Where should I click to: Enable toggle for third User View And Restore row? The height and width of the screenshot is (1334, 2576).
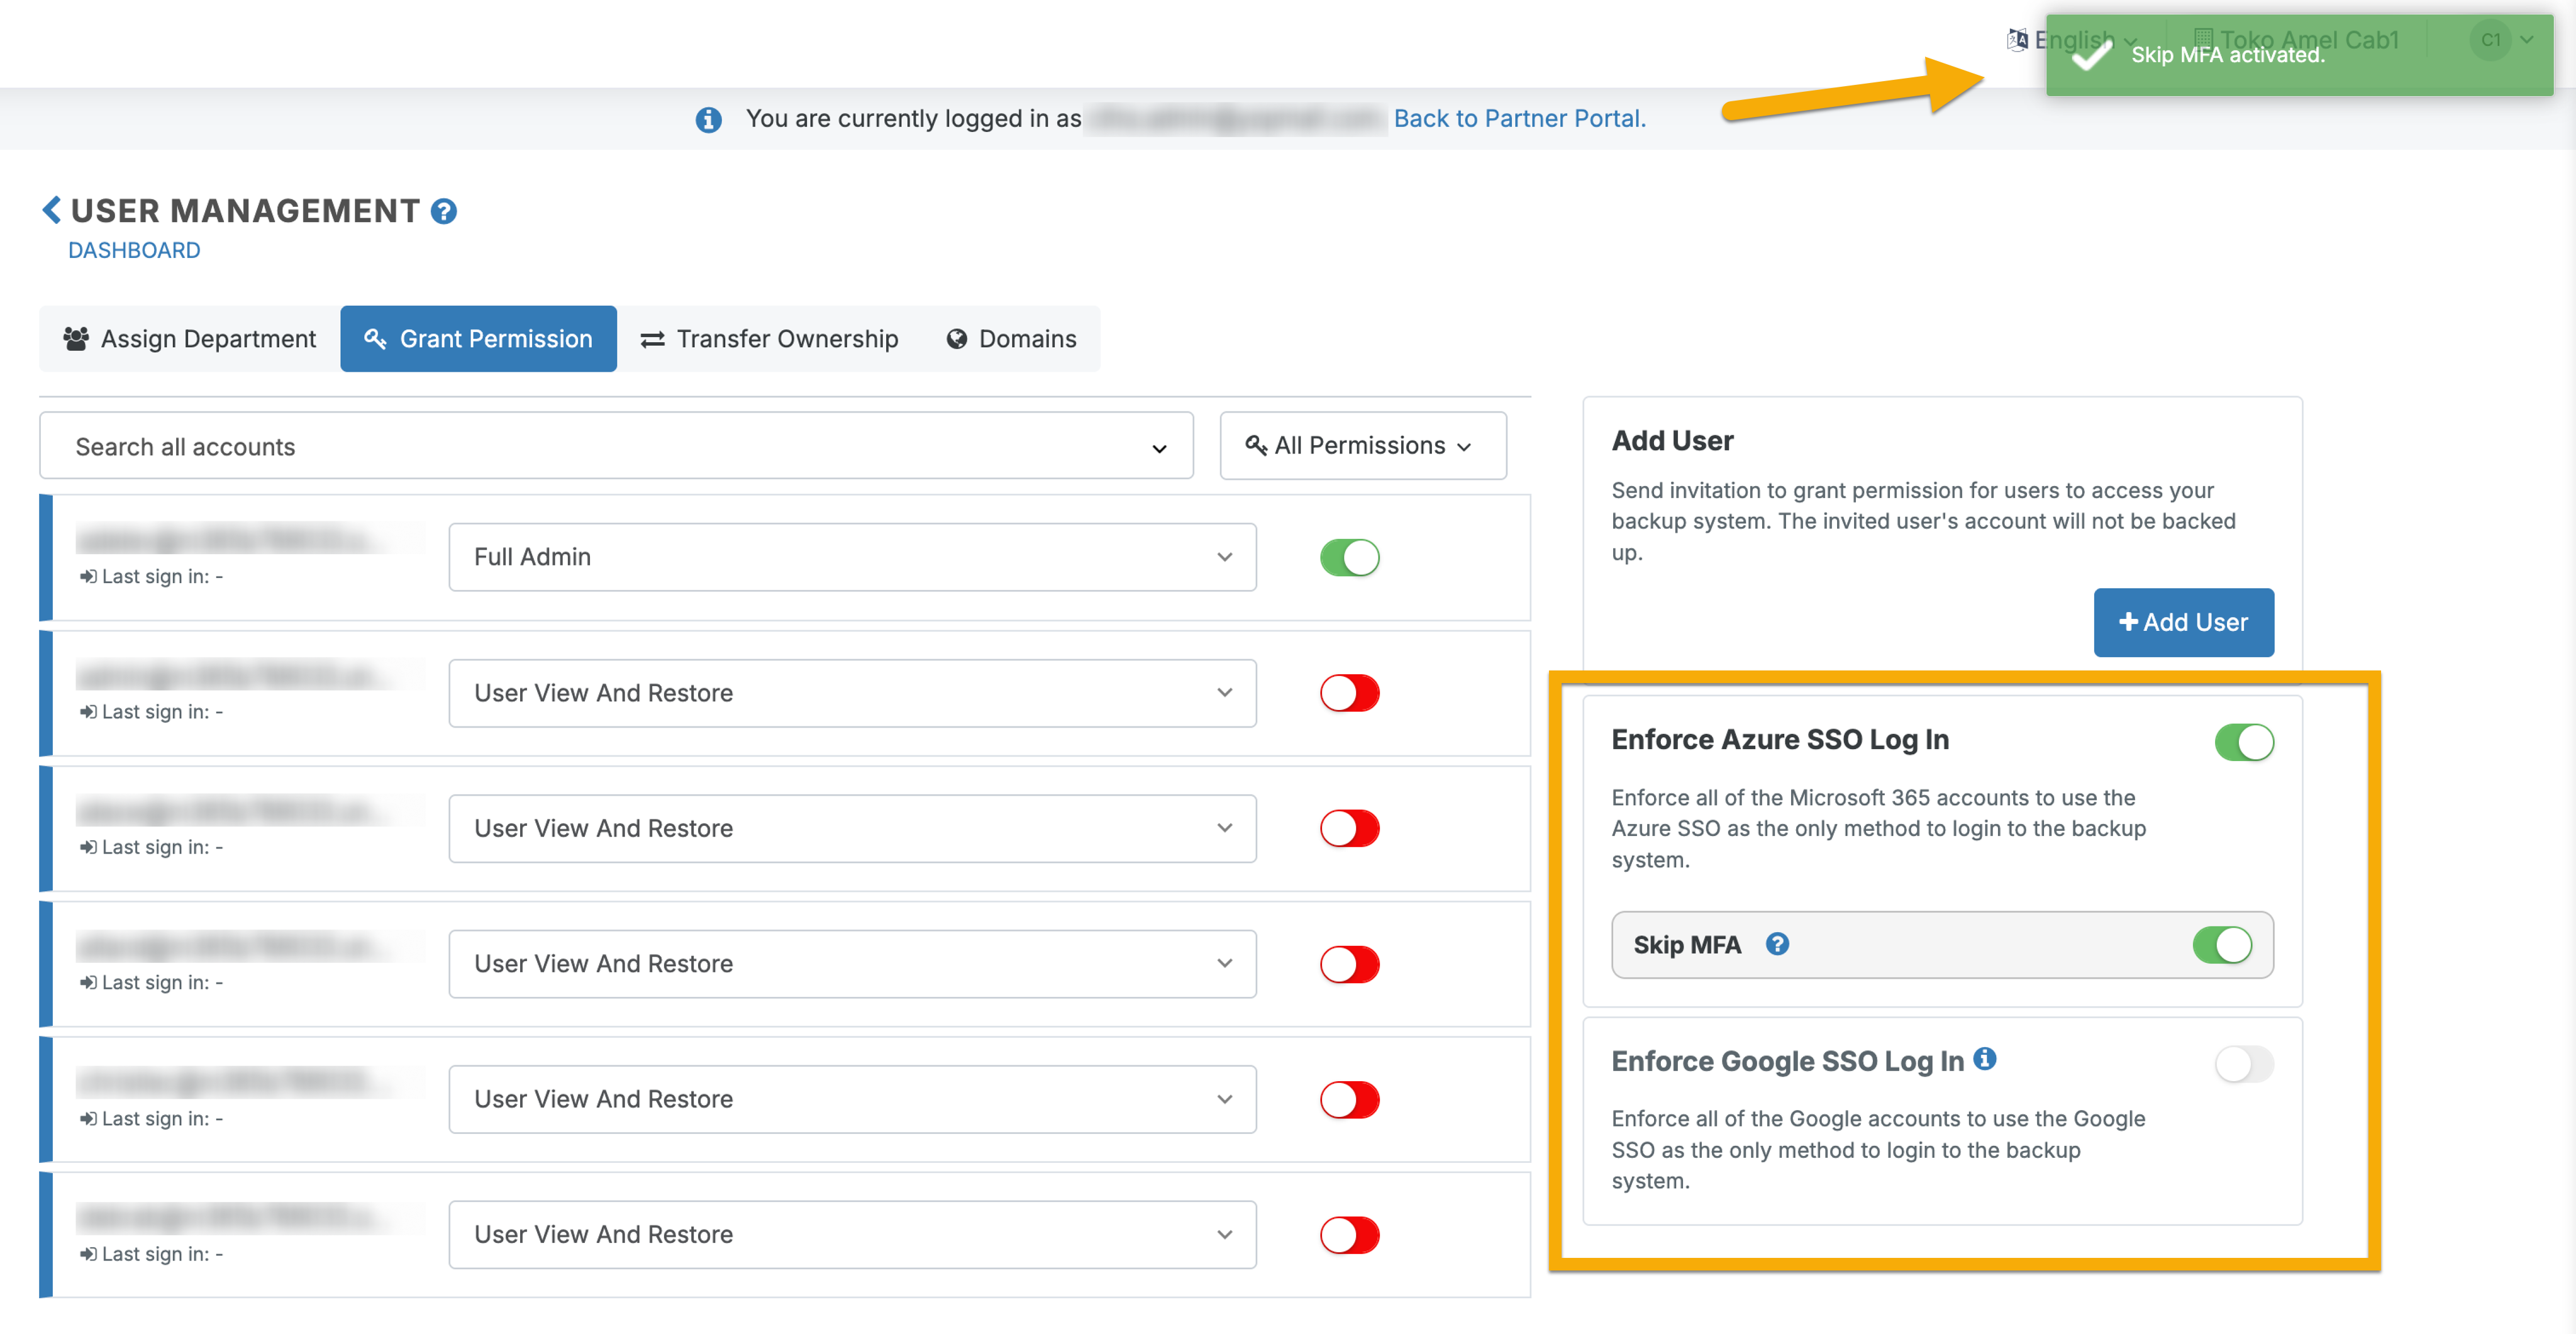click(1349, 964)
